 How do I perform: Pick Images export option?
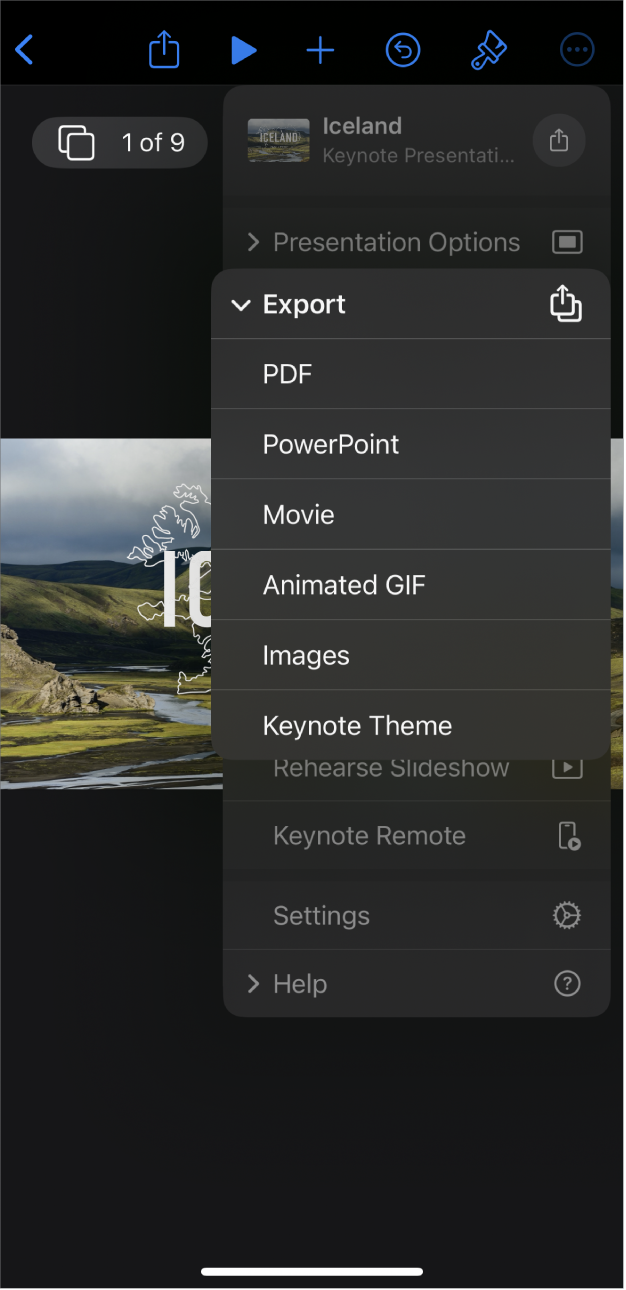click(411, 655)
